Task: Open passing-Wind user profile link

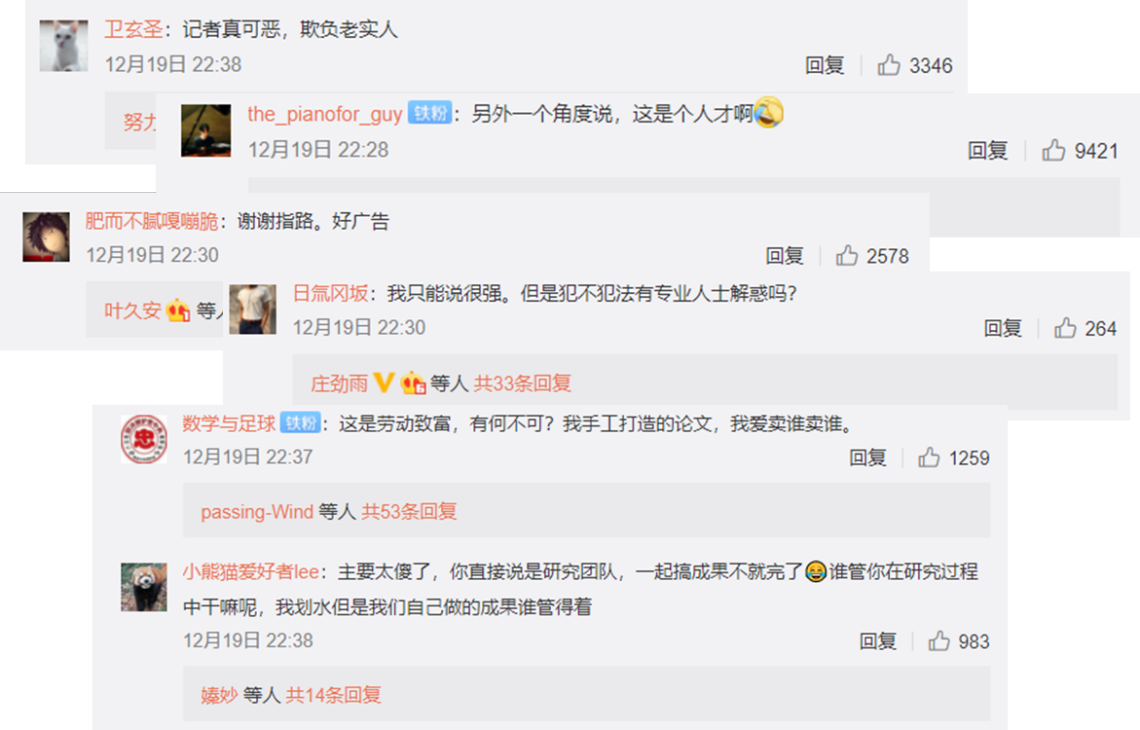Action: point(257,511)
